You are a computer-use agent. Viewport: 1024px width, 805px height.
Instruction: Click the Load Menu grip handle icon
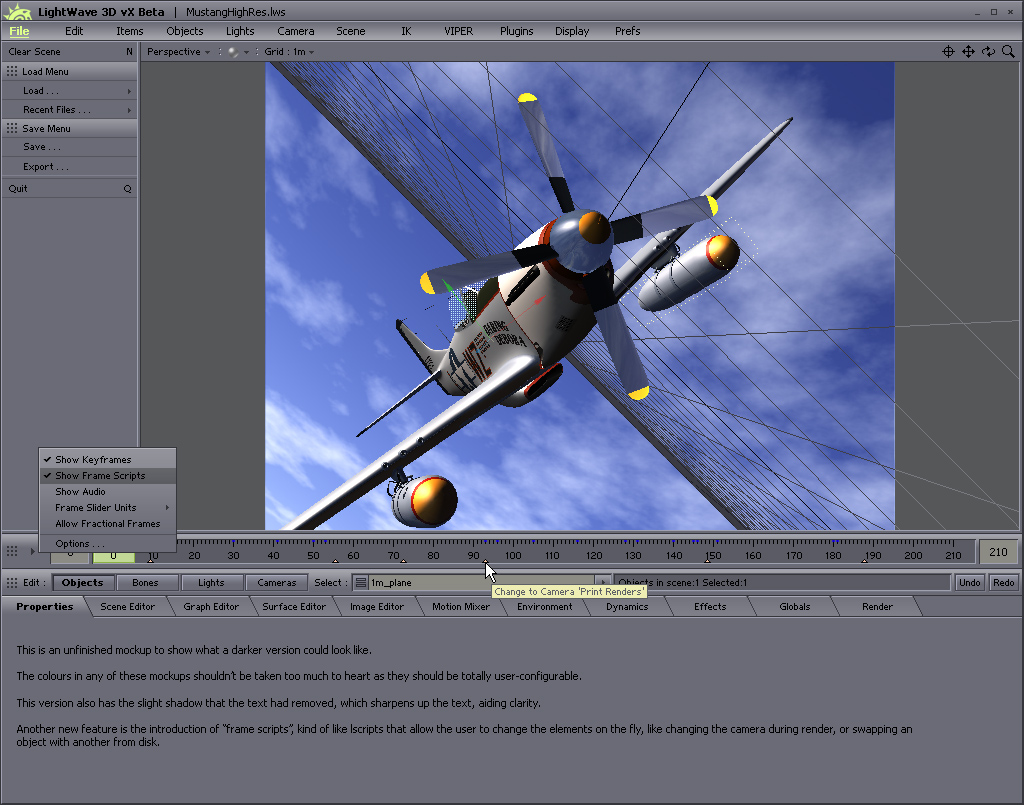[x=12, y=72]
